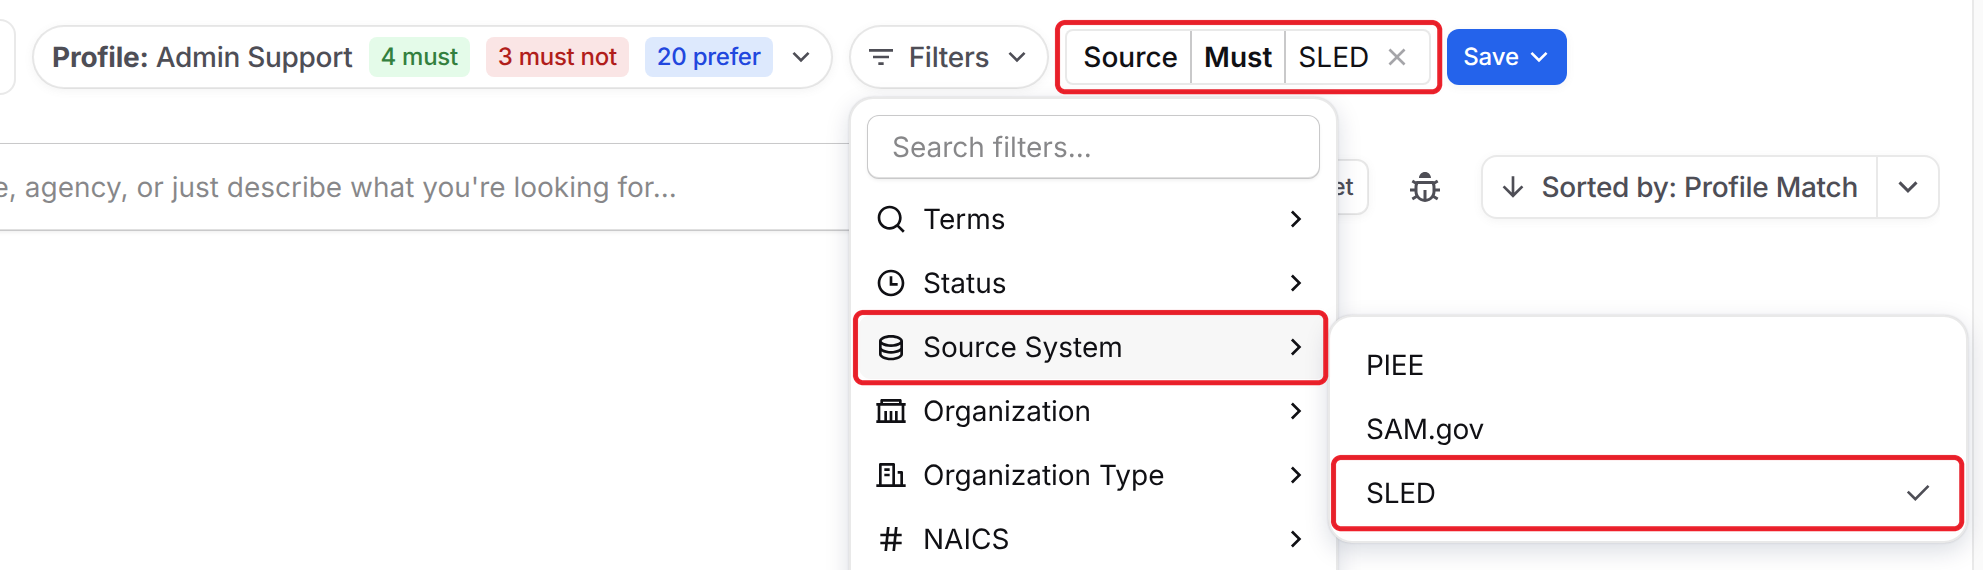Click the office icon beside Organization Type
The height and width of the screenshot is (570, 1983).
click(890, 475)
